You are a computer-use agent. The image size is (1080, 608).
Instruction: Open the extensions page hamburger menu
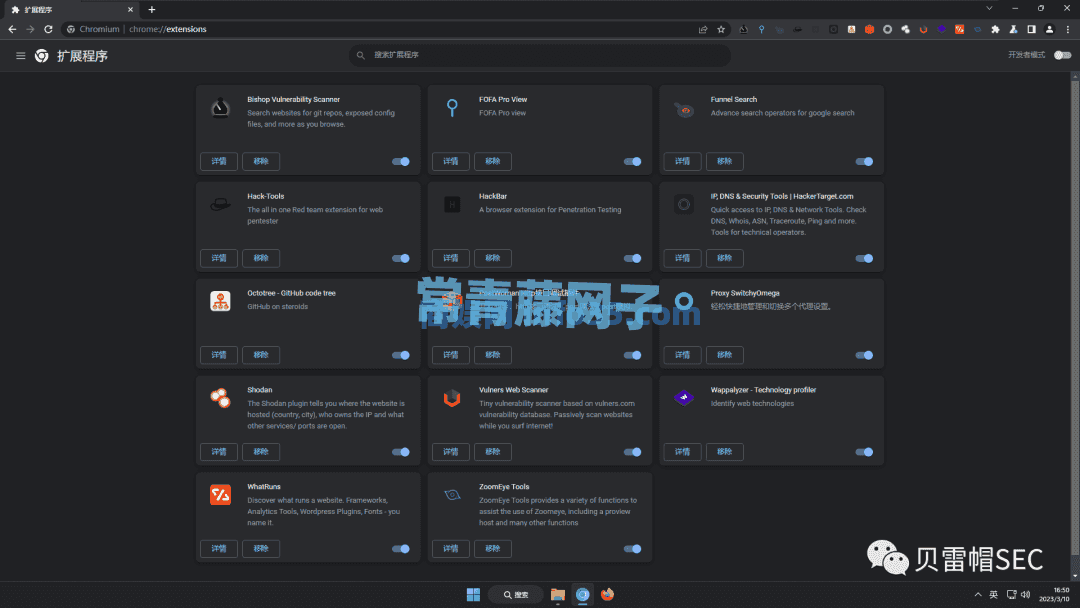point(21,56)
